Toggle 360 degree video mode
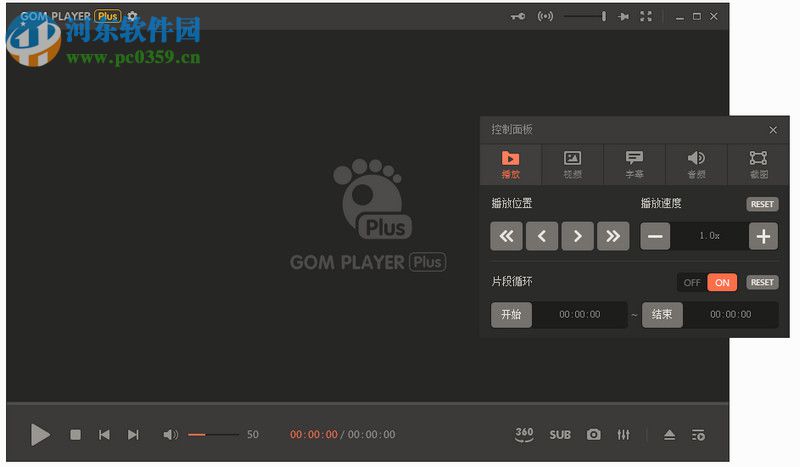 point(524,434)
